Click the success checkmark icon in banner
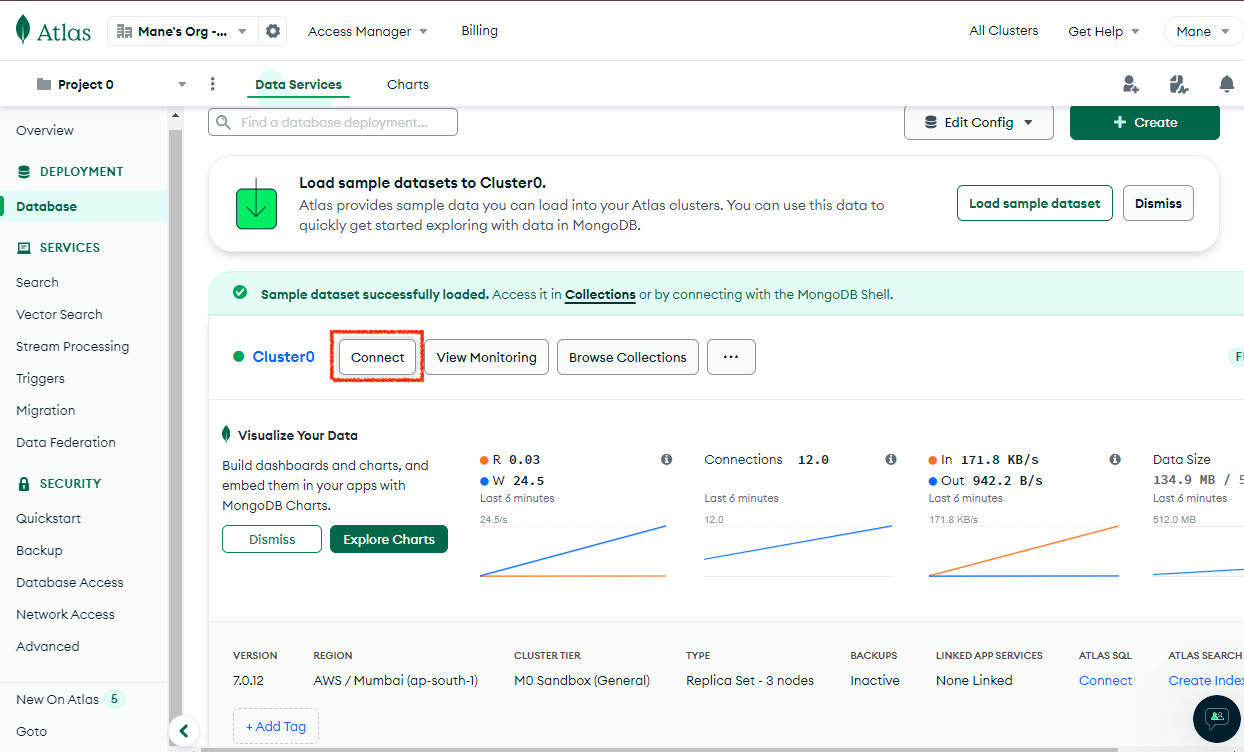 240,293
